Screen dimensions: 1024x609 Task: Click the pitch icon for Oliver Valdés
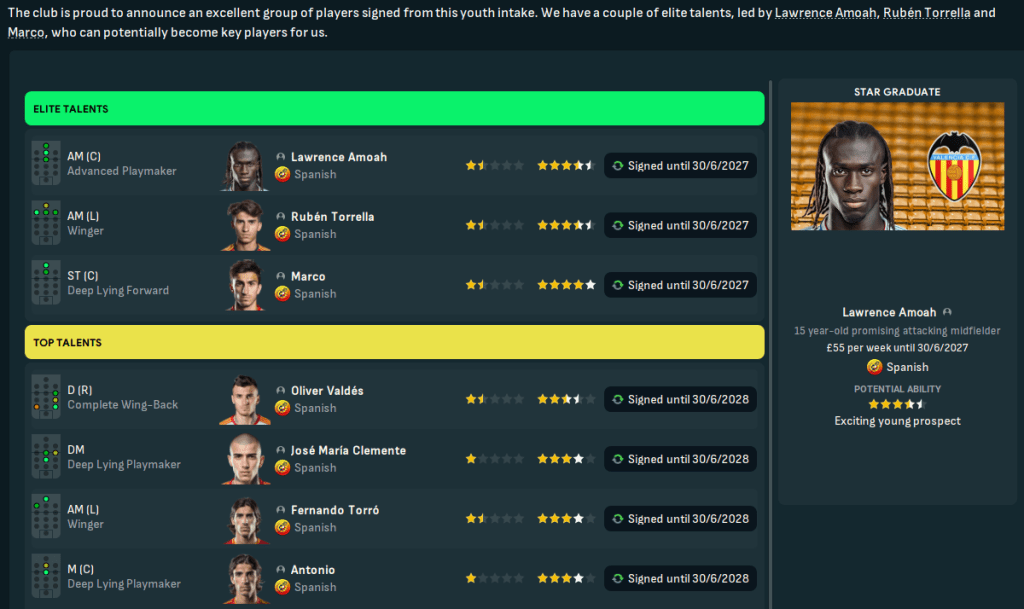[x=45, y=398]
